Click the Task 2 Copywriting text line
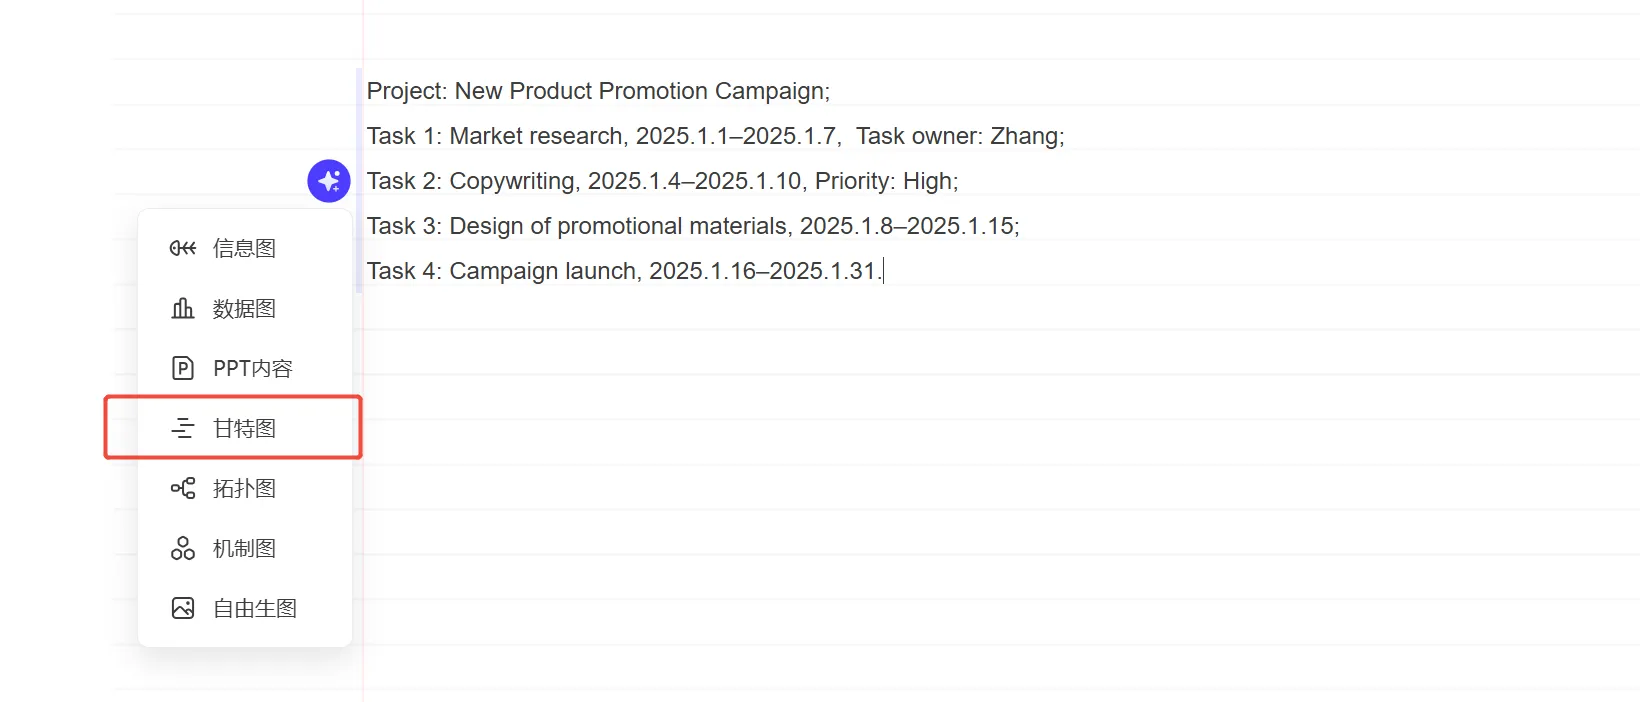Image resolution: width=1640 pixels, height=702 pixels. point(662,181)
